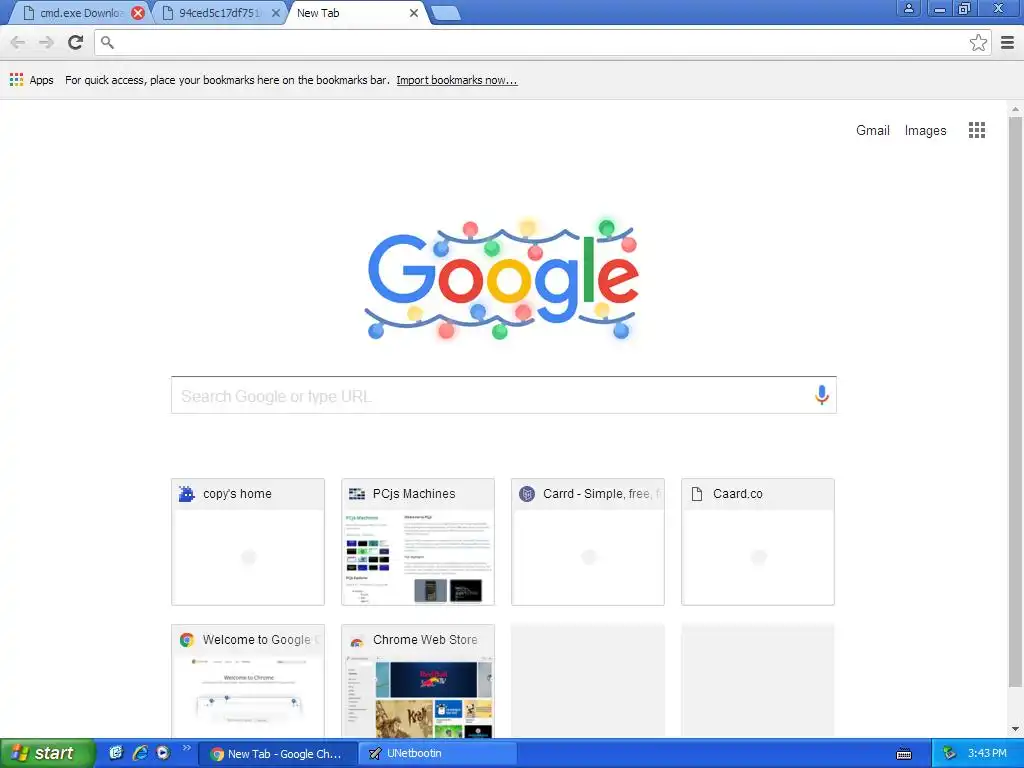Image resolution: width=1024 pixels, height=768 pixels.
Task: Click the system tray icon near the clock
Action: pos(950,754)
